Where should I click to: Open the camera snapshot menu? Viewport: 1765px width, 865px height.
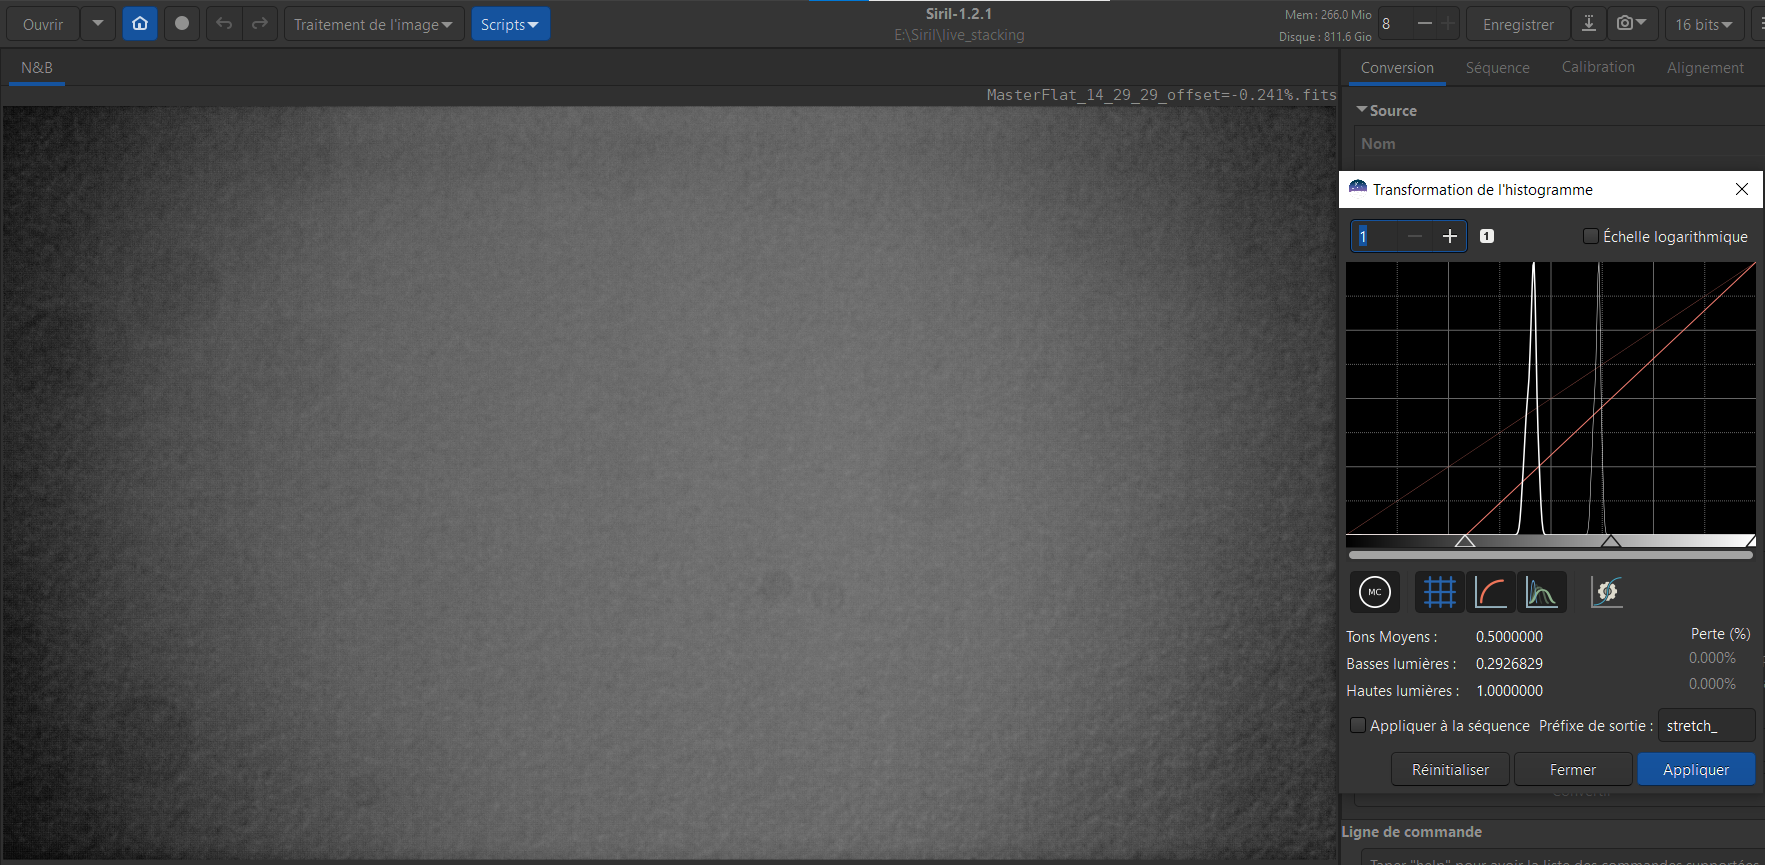click(x=1632, y=24)
